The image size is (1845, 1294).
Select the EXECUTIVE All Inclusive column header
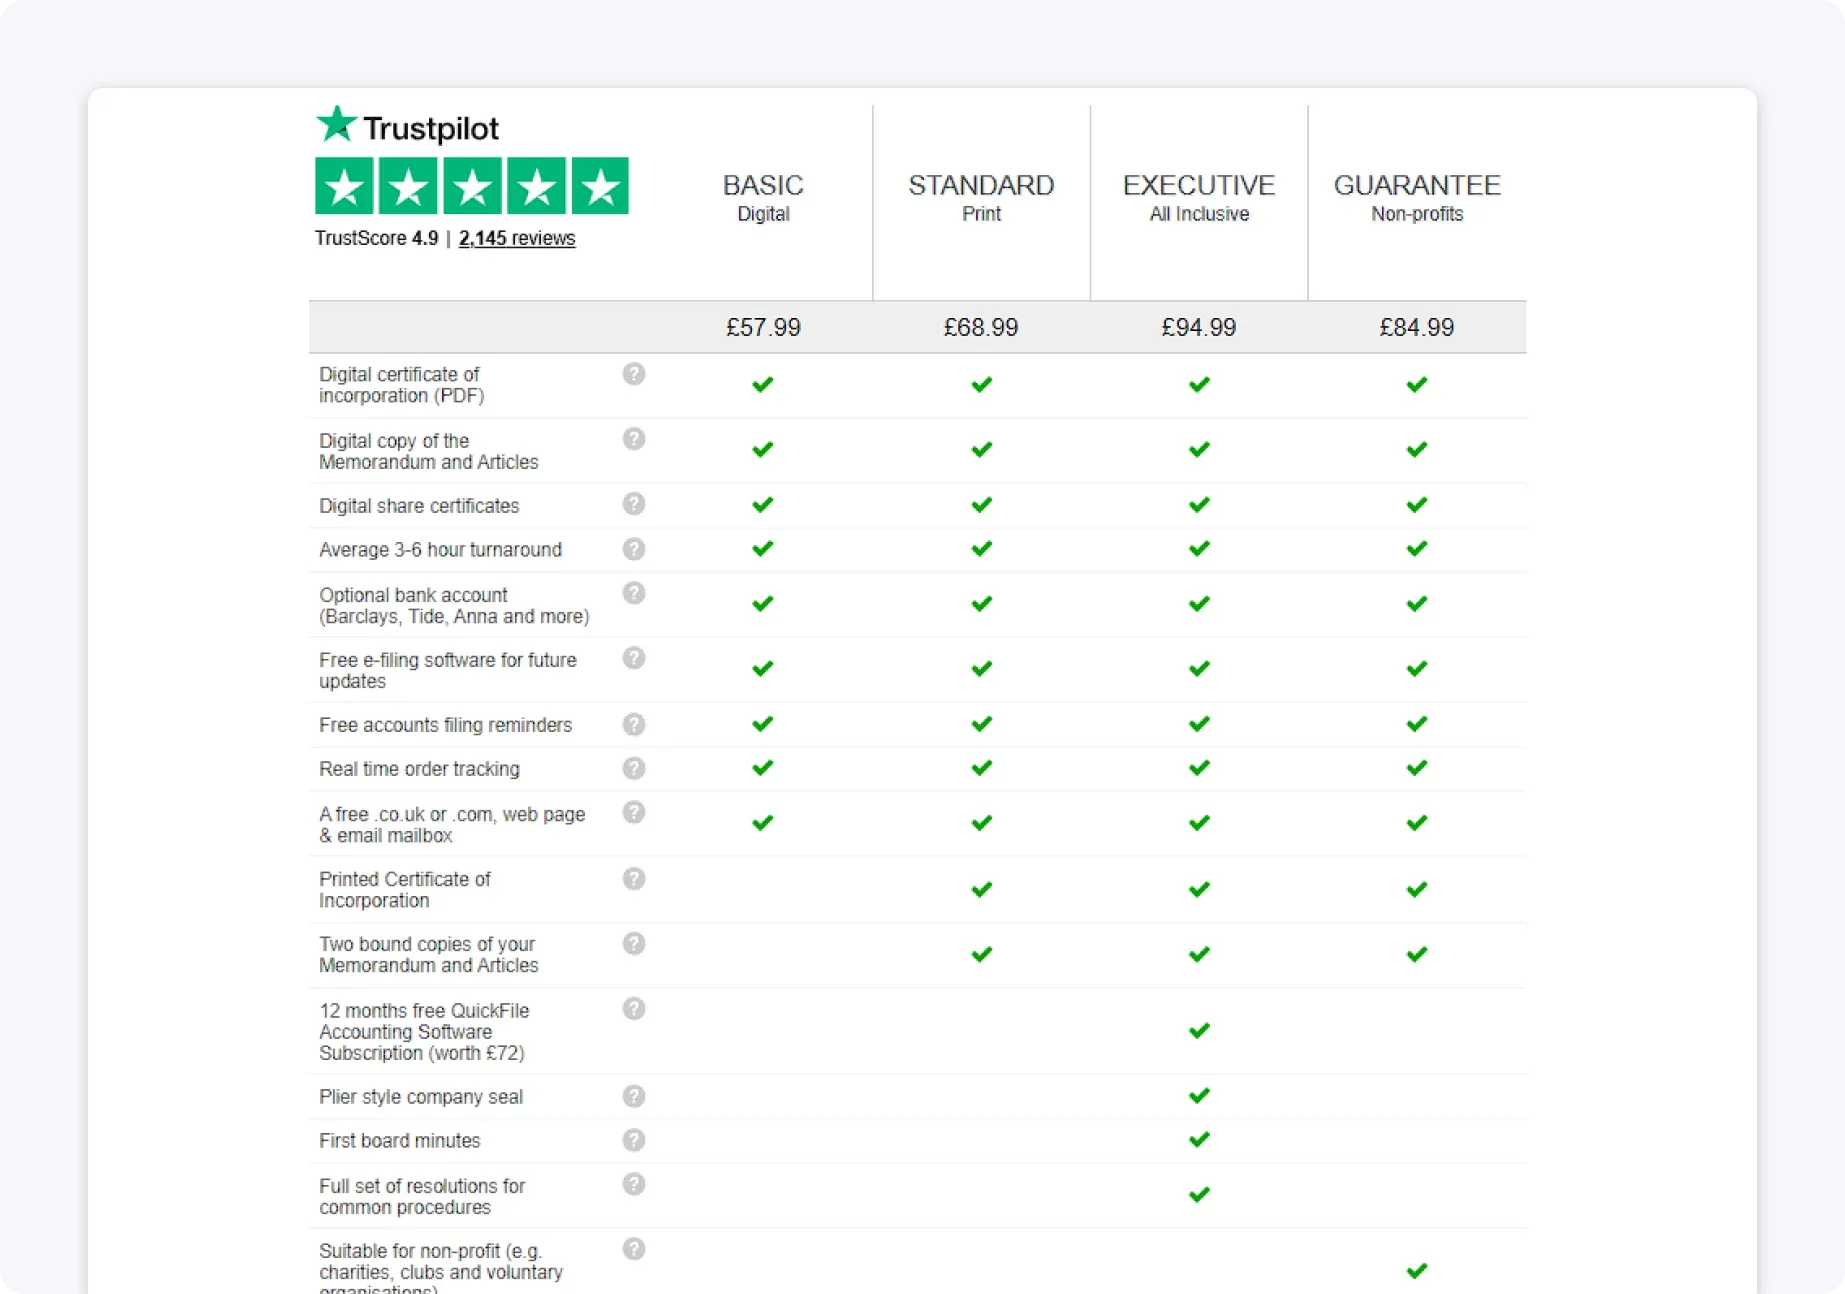(1198, 196)
